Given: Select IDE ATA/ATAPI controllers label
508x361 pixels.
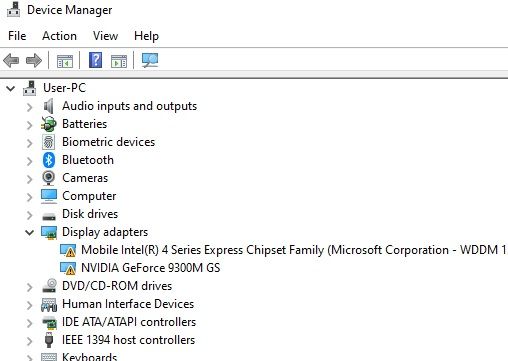Looking at the screenshot, I should (x=129, y=322).
